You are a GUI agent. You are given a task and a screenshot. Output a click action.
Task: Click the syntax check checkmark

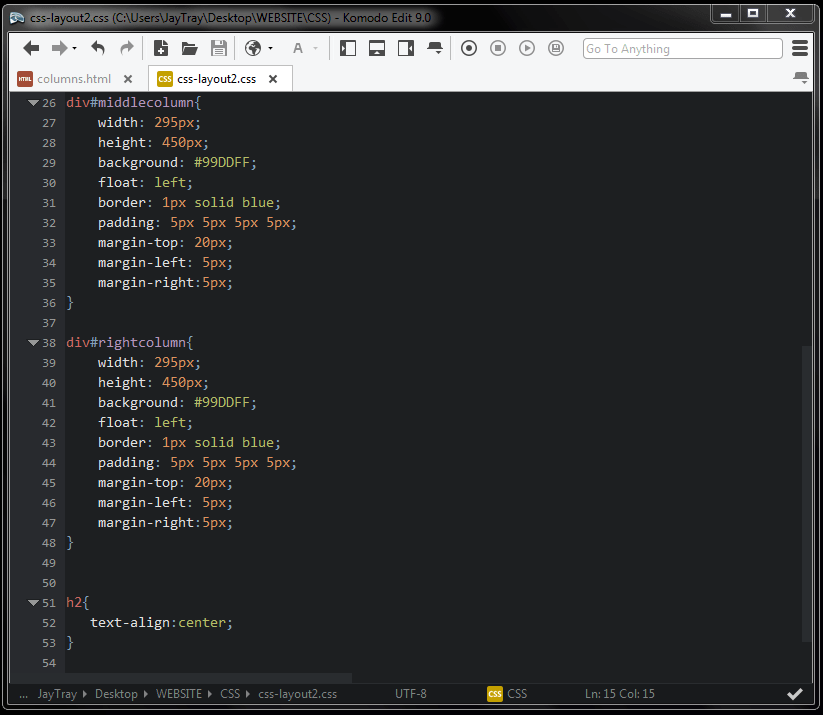[795, 693]
